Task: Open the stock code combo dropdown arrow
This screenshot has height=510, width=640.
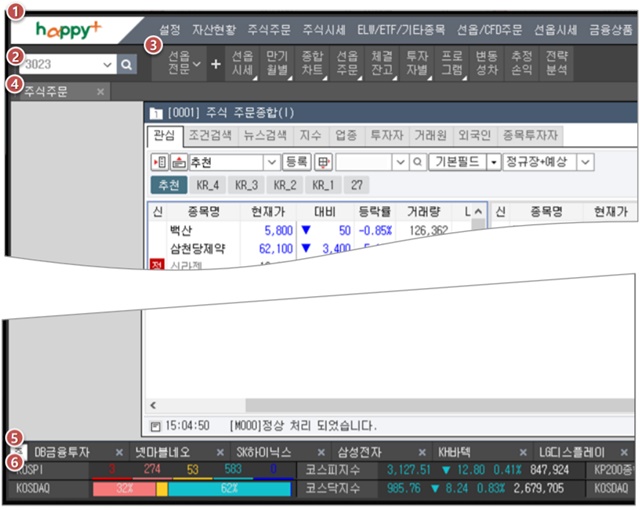Action: pos(400,162)
